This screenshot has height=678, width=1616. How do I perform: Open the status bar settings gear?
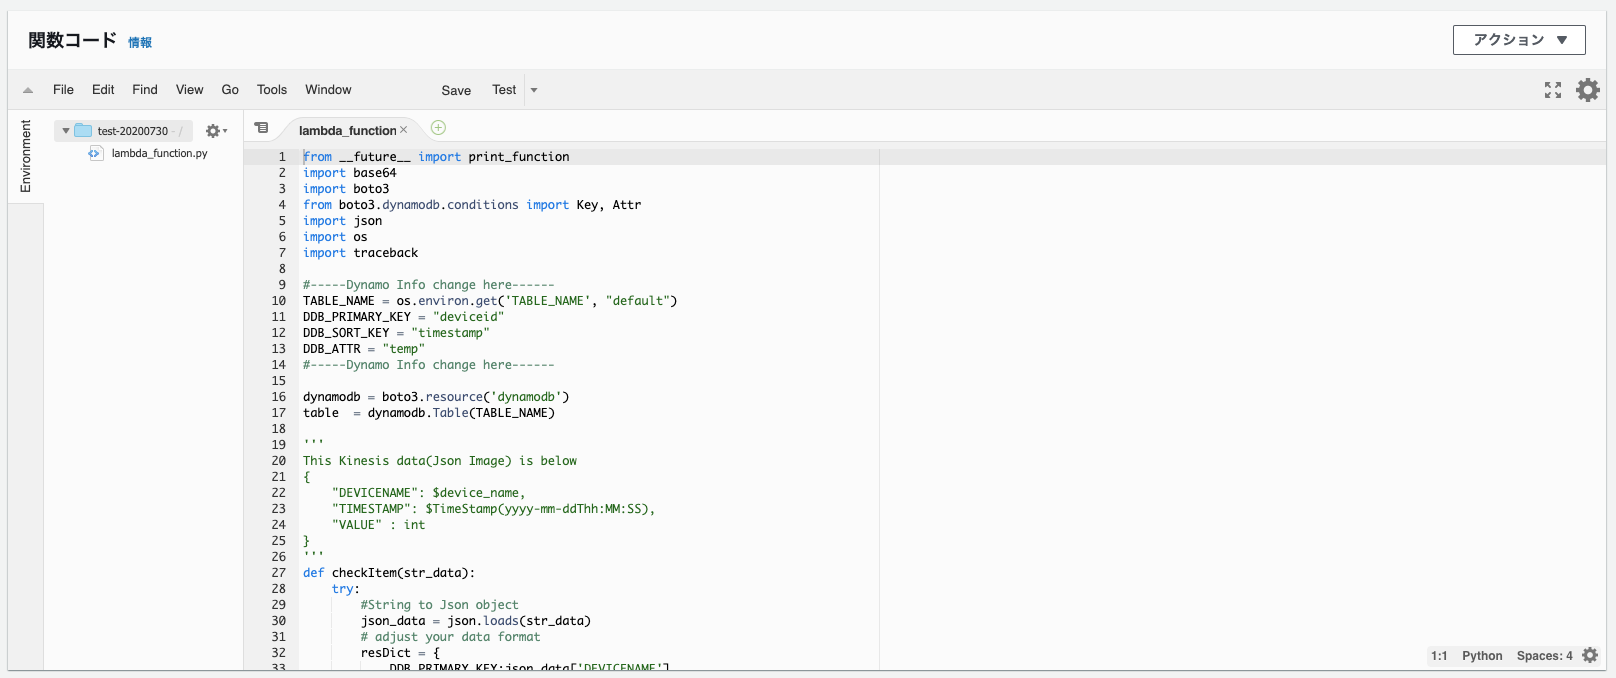point(1590,656)
